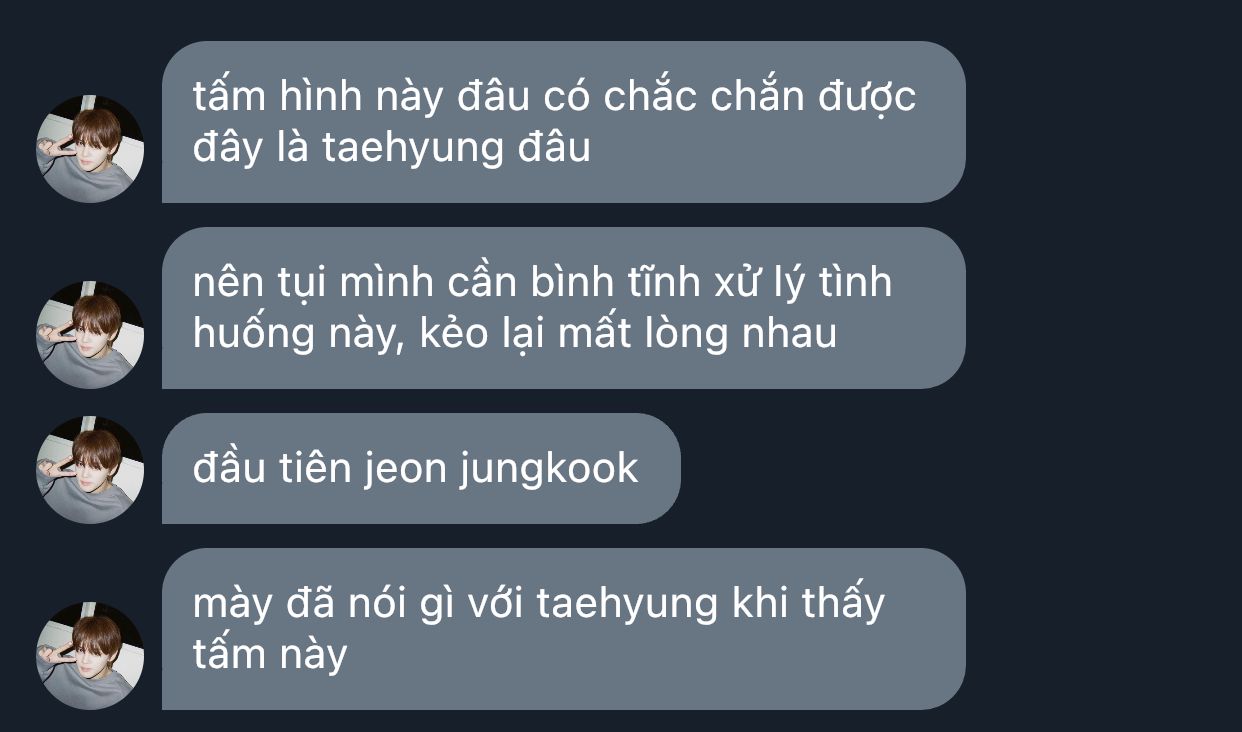Click the line "huống này, kẻo lại mất"
Viewport: 1242px width, 732px height.
(x=515, y=334)
